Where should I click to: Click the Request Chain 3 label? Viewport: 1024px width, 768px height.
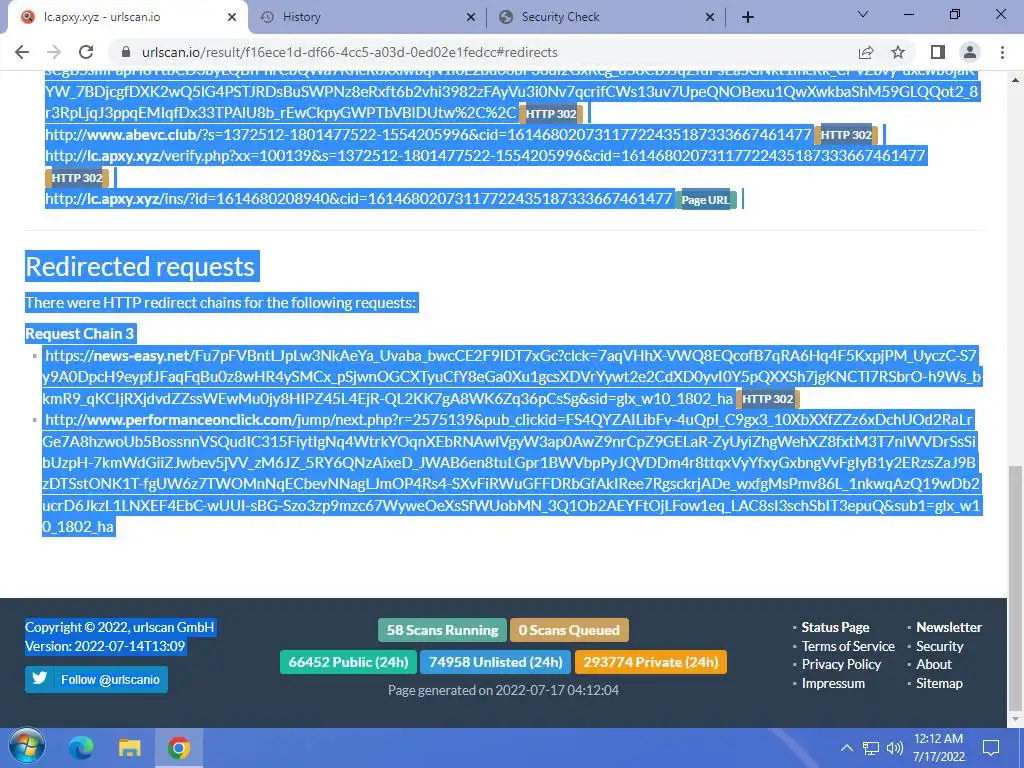tap(80, 334)
